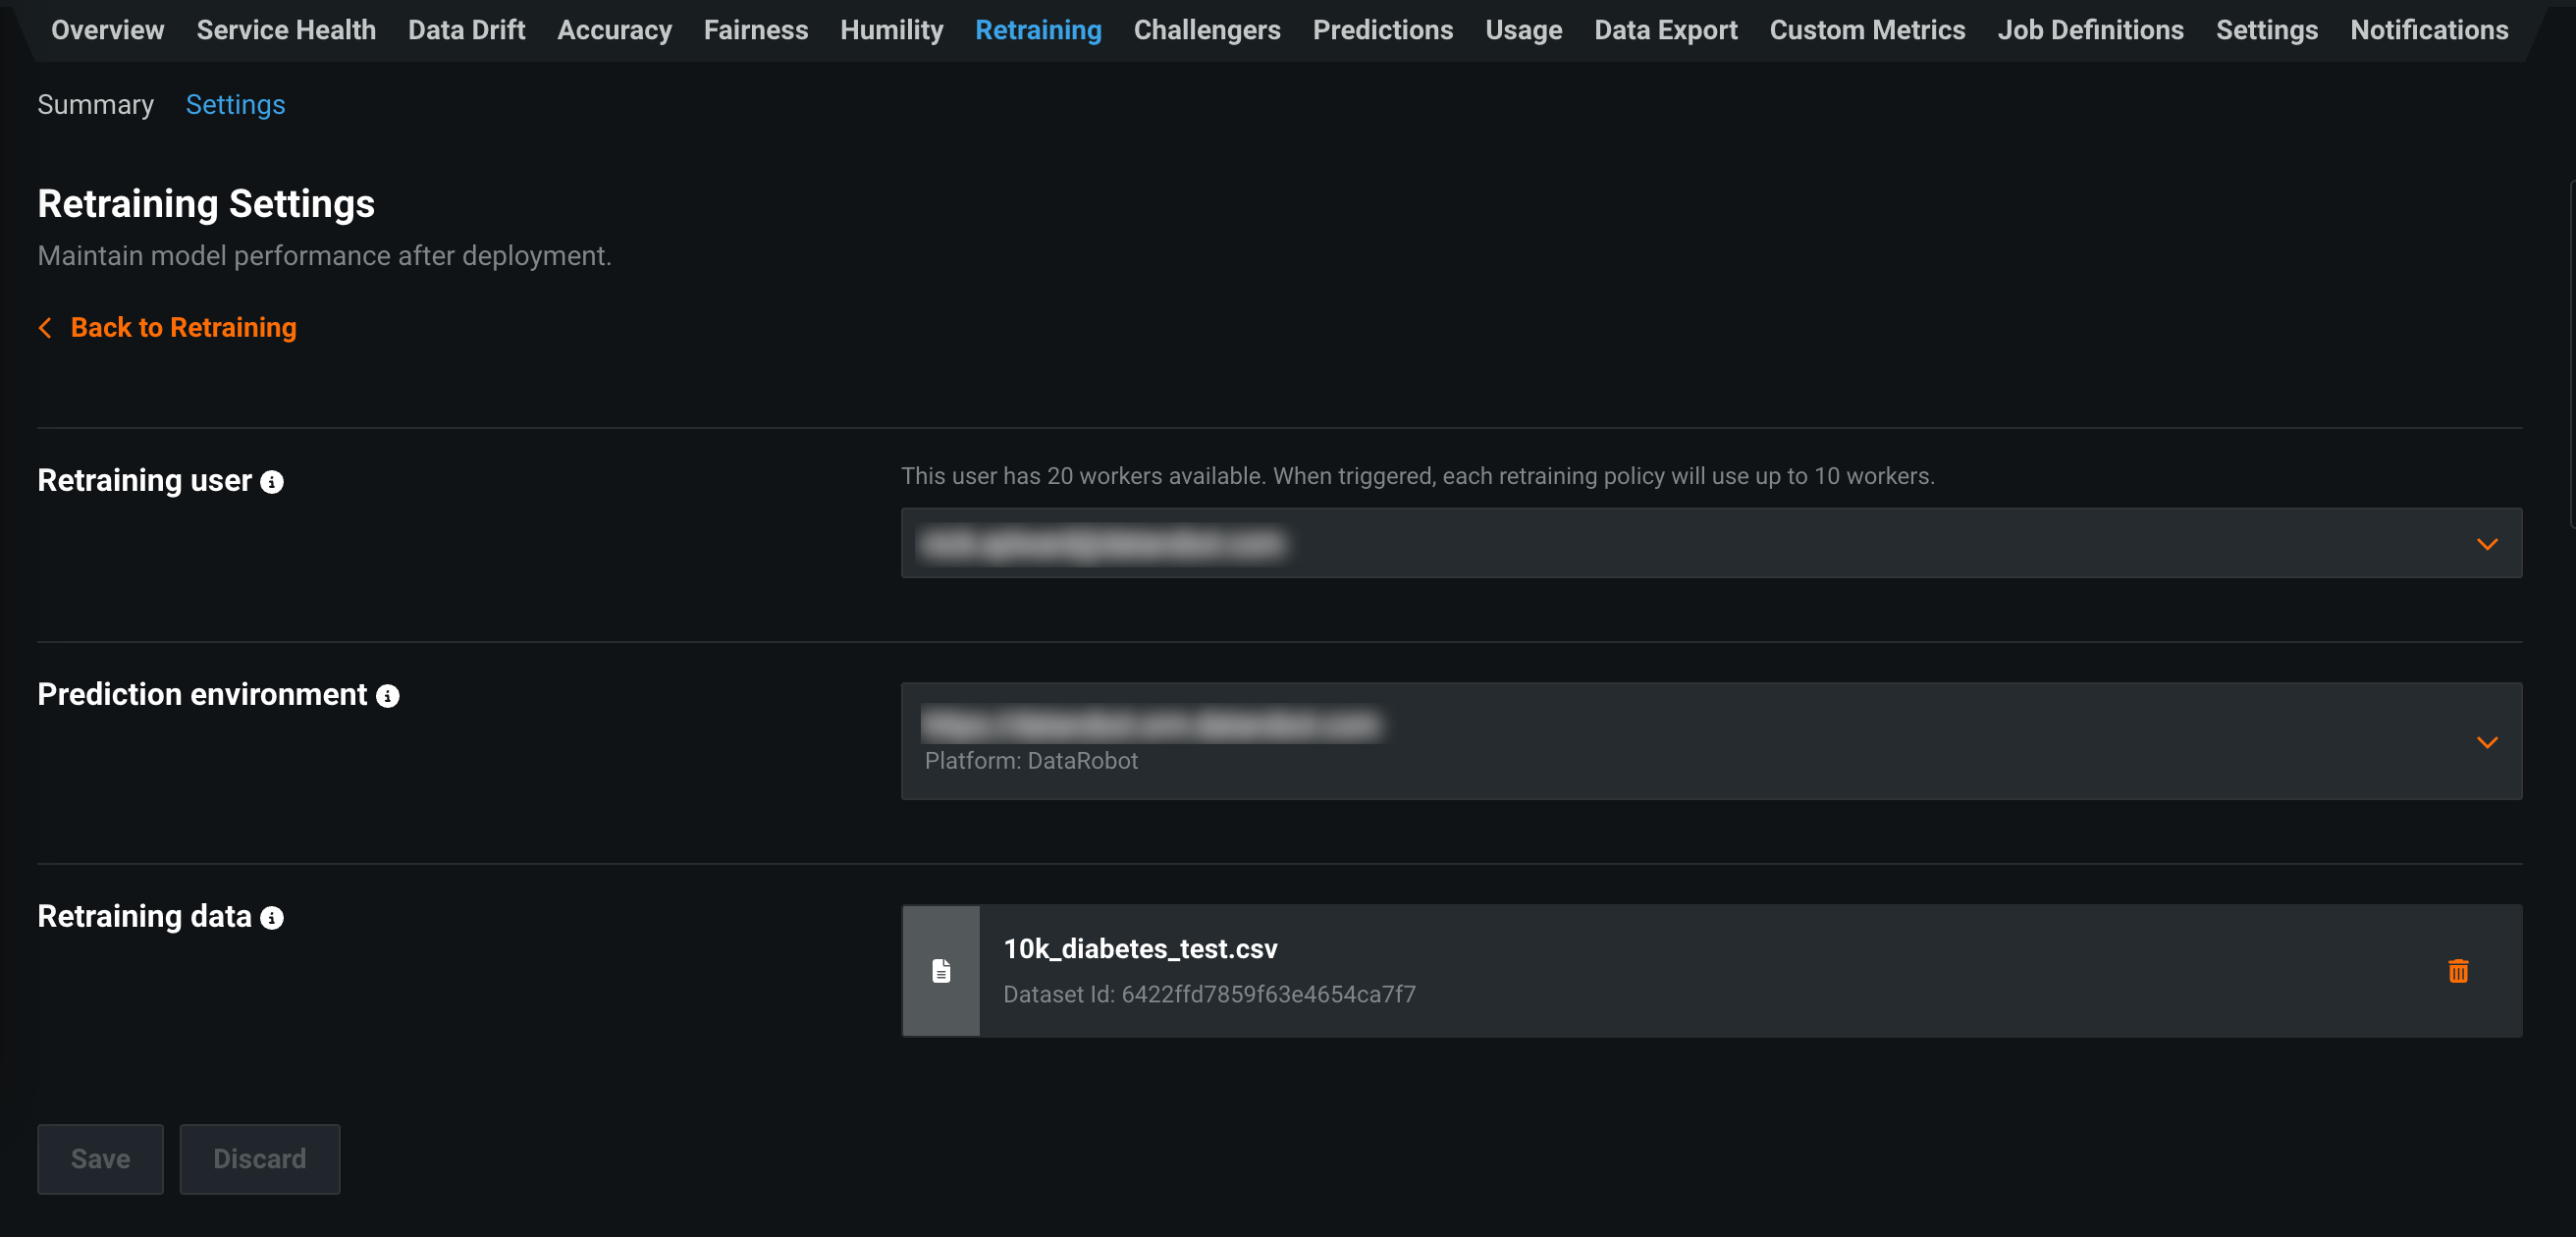Go to the Service Health tab

286,30
